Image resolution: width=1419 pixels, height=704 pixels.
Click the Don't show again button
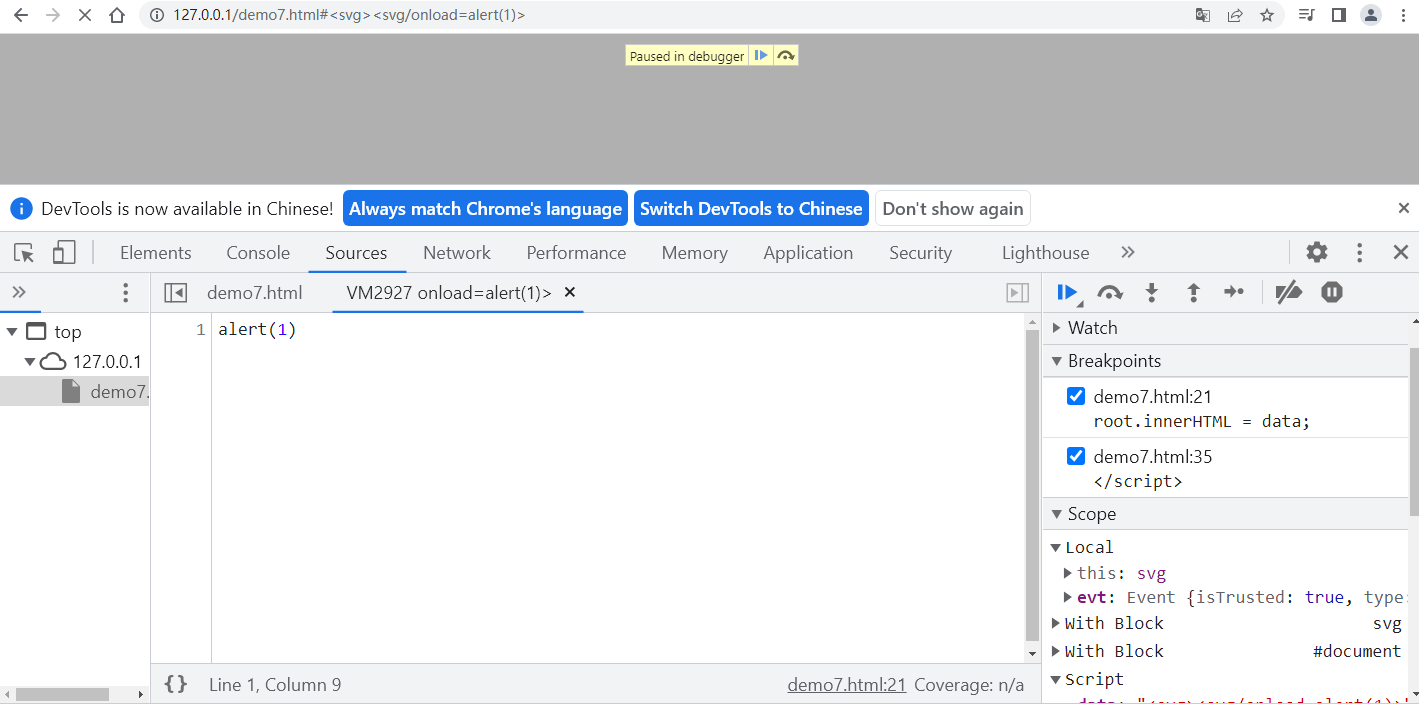953,208
